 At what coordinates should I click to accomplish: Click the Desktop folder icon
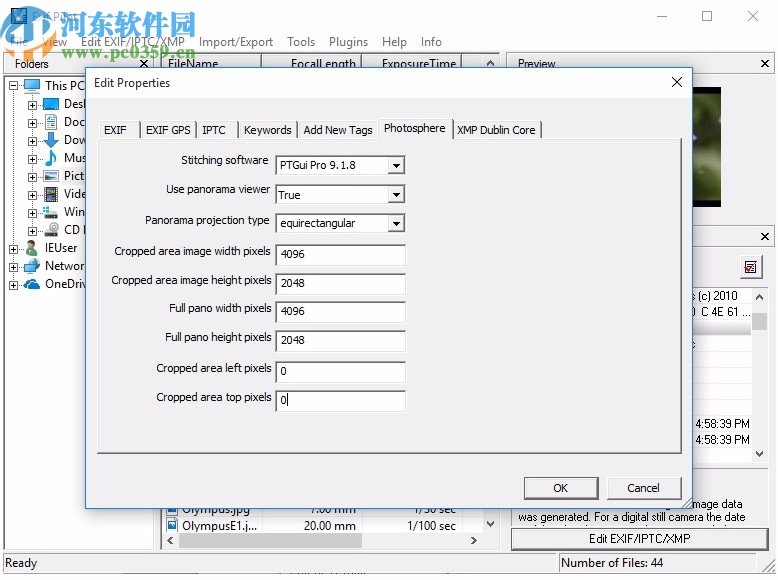(x=51, y=104)
